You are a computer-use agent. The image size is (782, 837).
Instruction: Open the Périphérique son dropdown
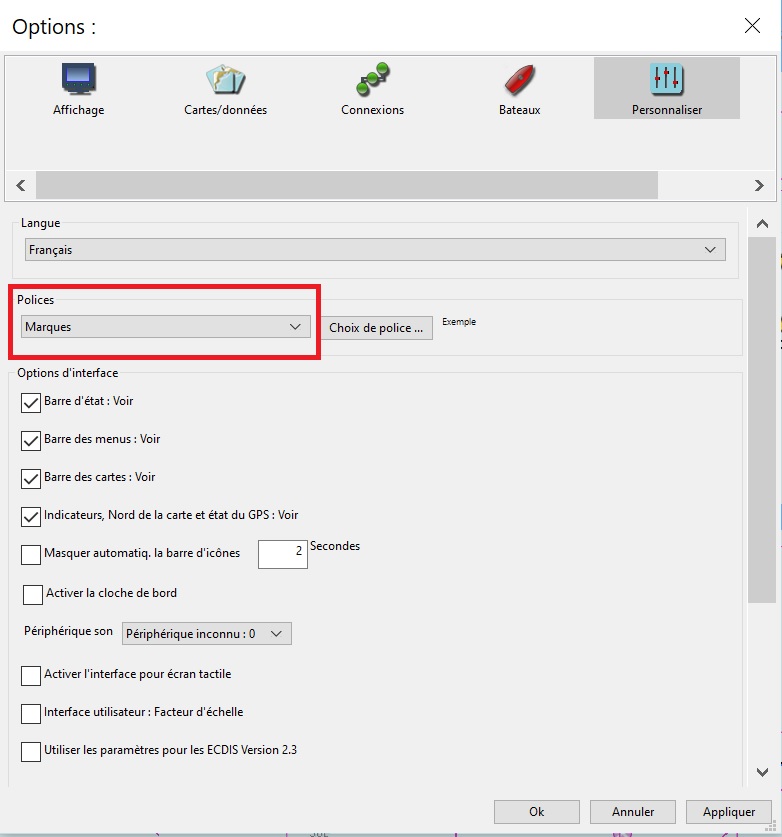pos(206,634)
